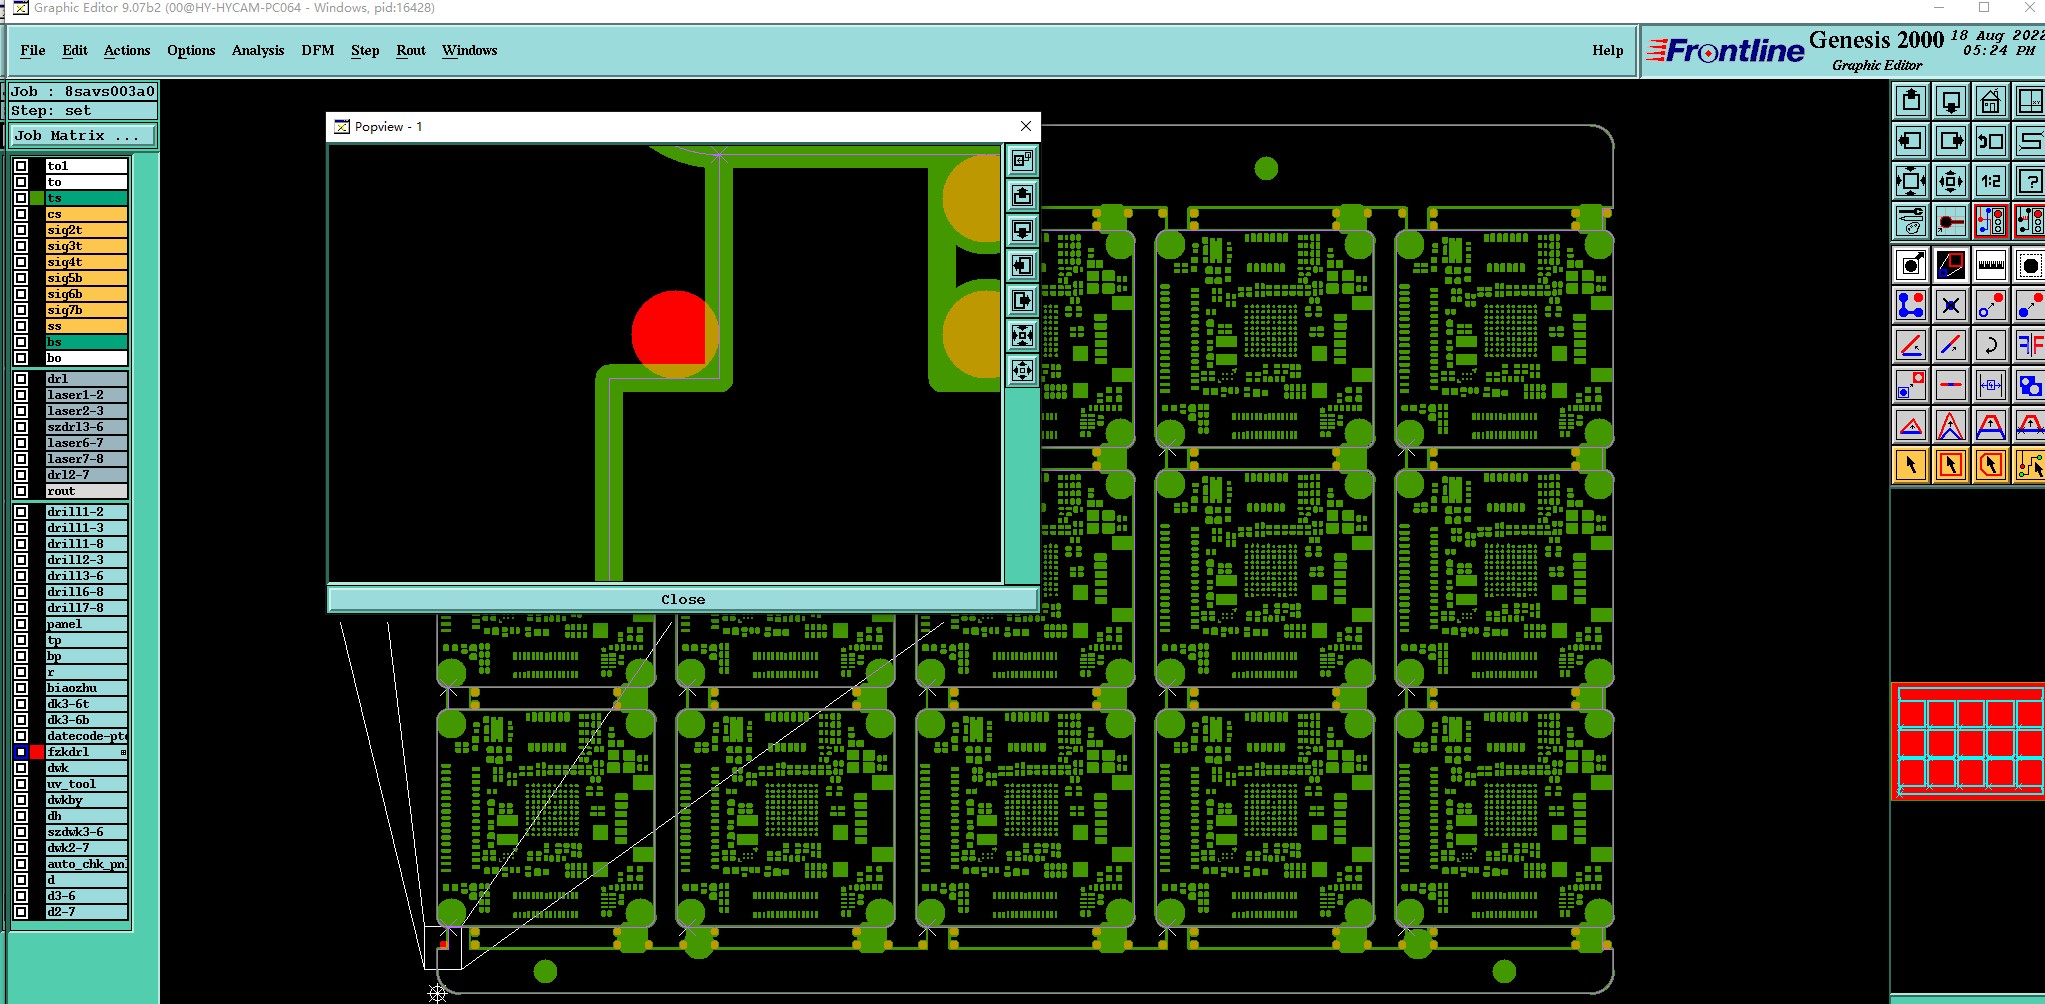2045x1004 pixels.
Task: Toggle the checkbox for layer tol
Action: [x=21, y=166]
